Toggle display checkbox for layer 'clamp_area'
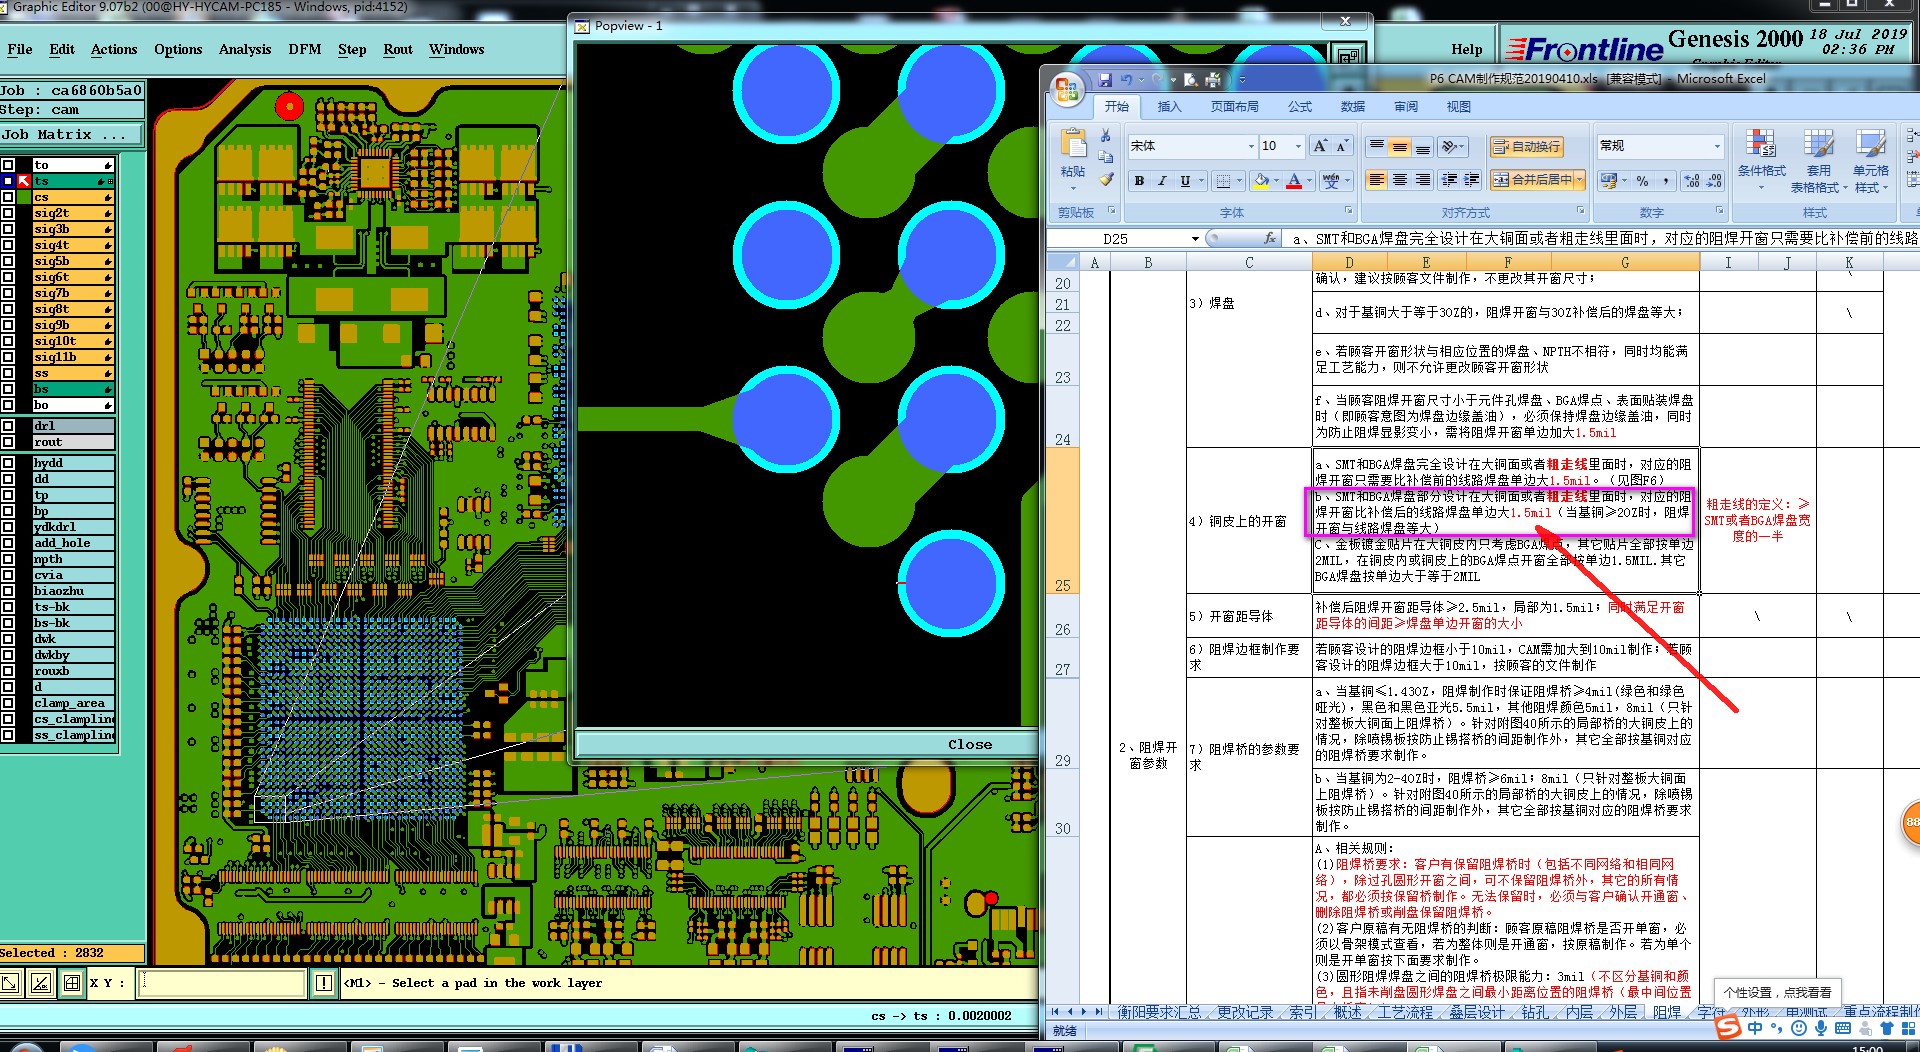The image size is (1920, 1052). click(x=8, y=703)
